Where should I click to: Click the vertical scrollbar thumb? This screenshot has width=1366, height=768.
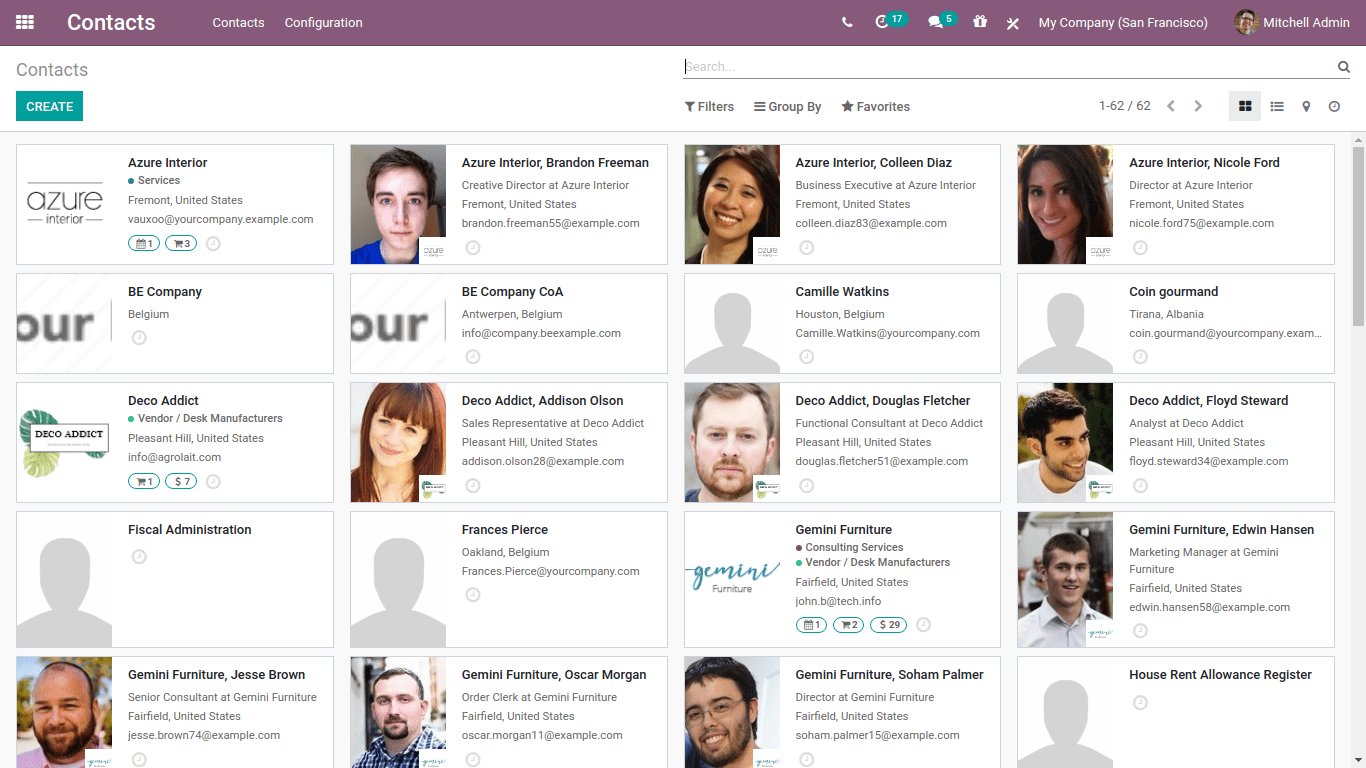(1358, 235)
